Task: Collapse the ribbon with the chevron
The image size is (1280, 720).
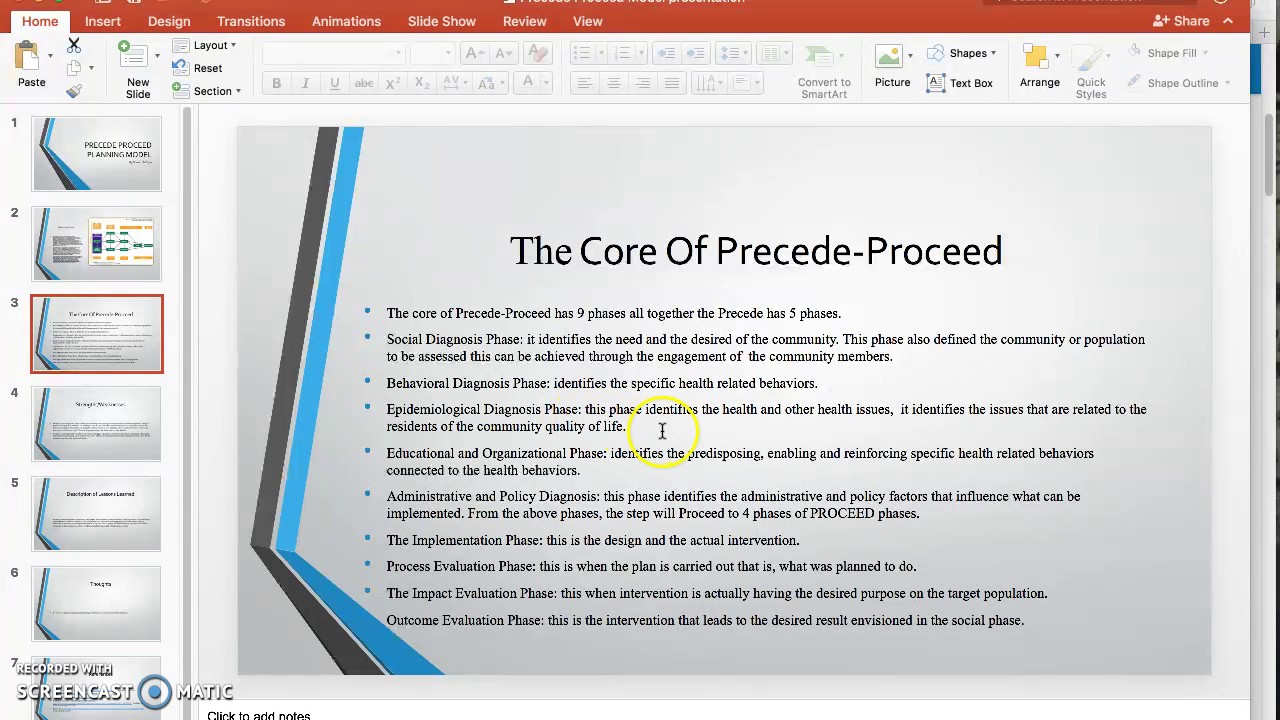Action: tap(1228, 21)
